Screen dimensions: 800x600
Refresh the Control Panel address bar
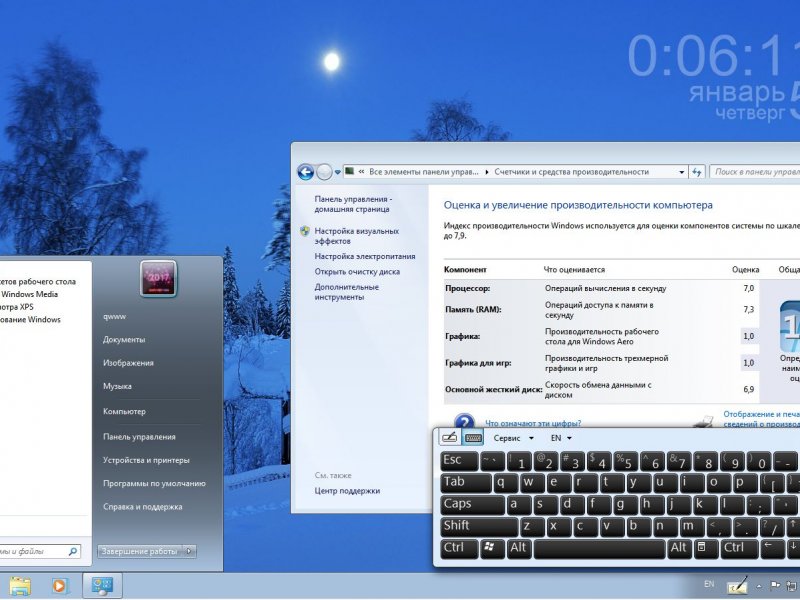[696, 172]
